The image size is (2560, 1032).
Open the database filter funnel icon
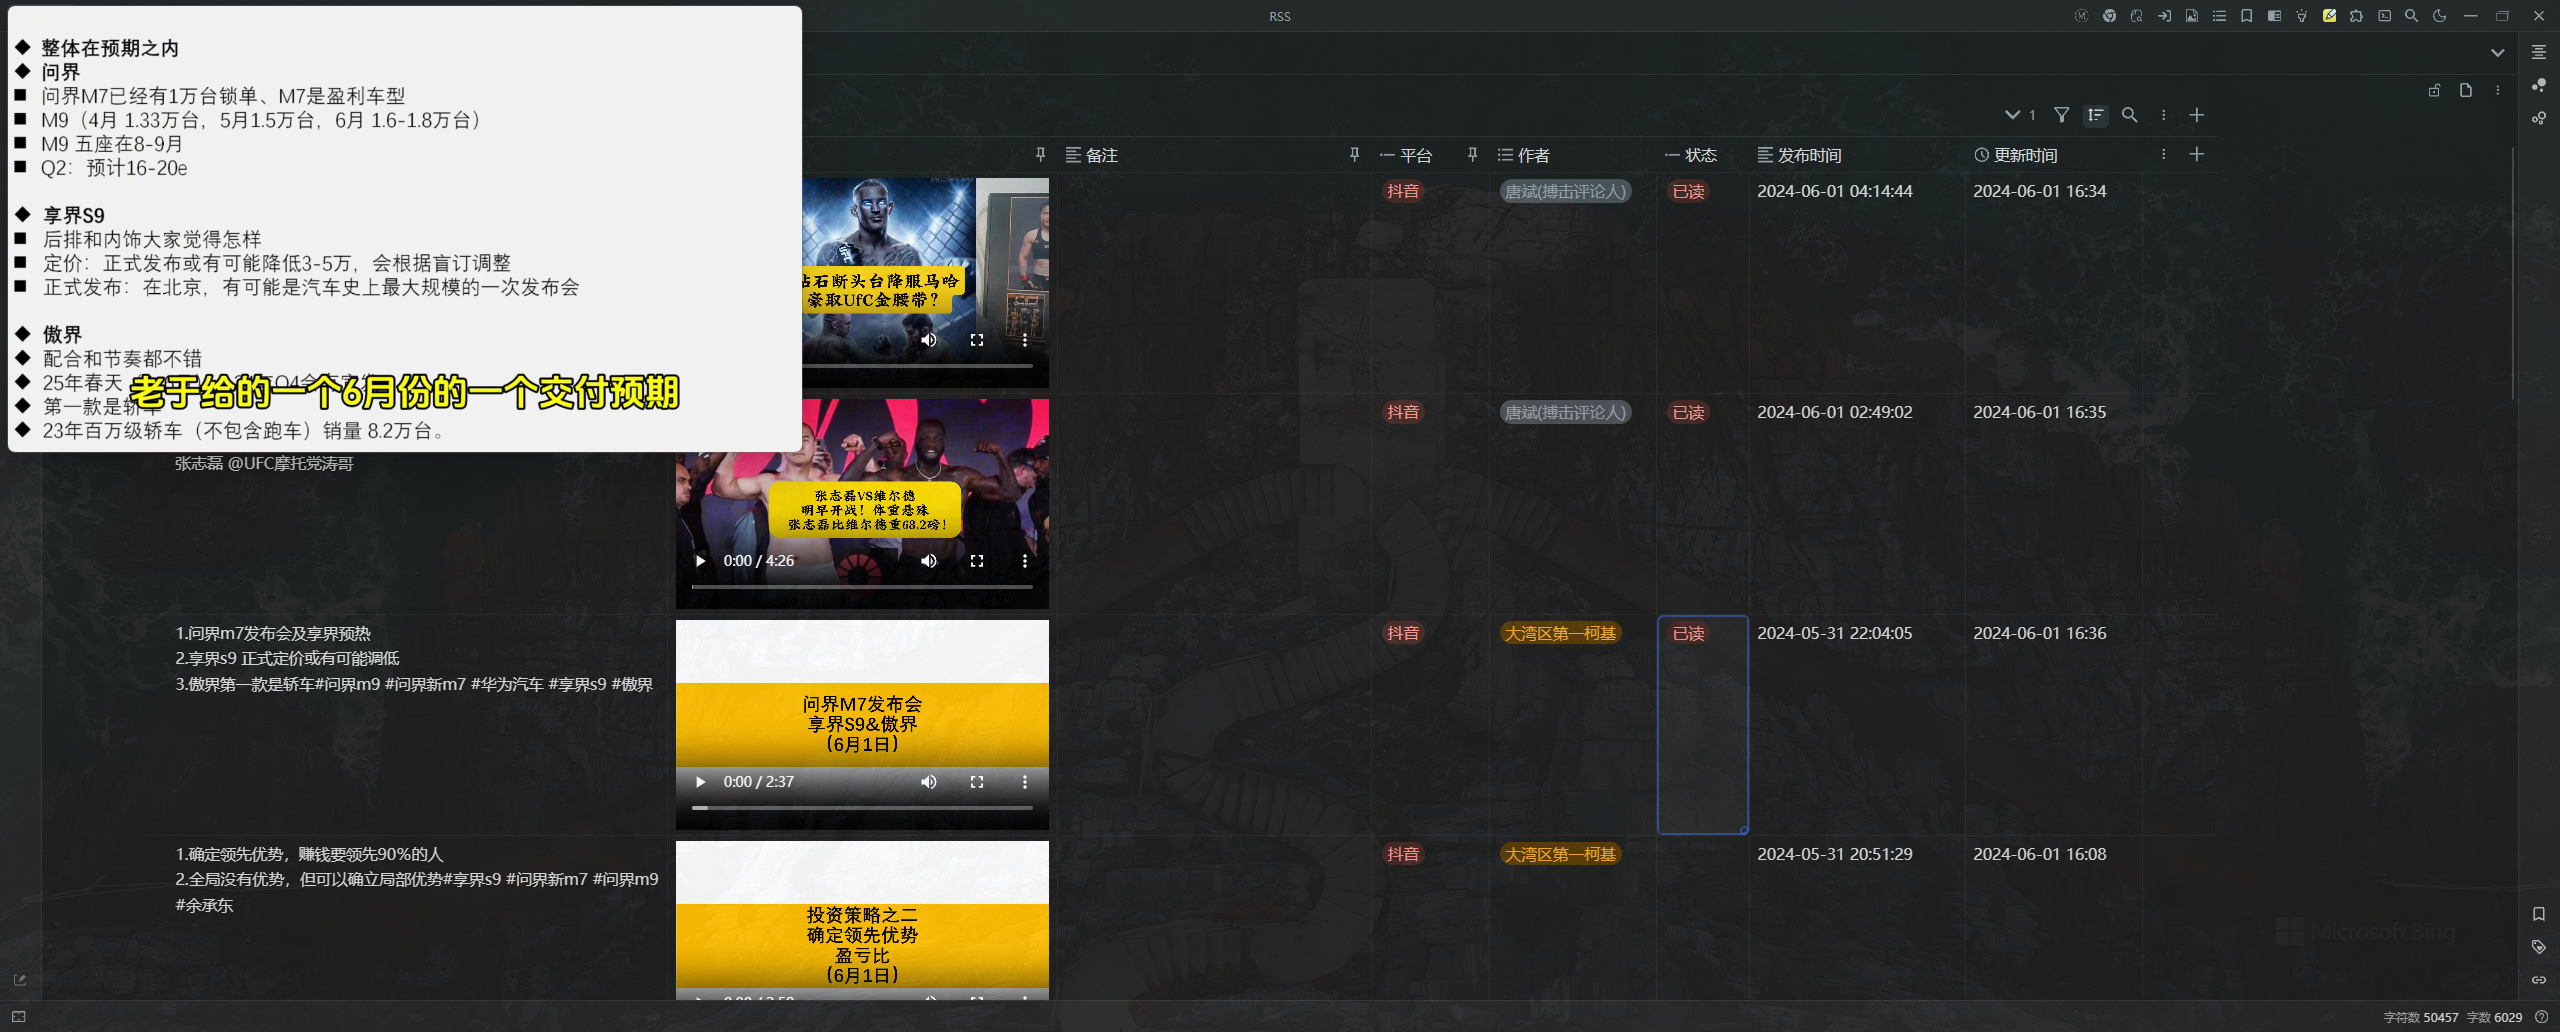[2062, 115]
